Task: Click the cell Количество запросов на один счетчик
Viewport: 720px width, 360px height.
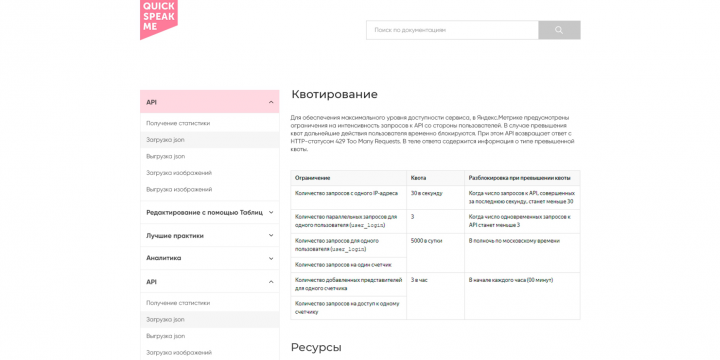Action: tap(349, 265)
